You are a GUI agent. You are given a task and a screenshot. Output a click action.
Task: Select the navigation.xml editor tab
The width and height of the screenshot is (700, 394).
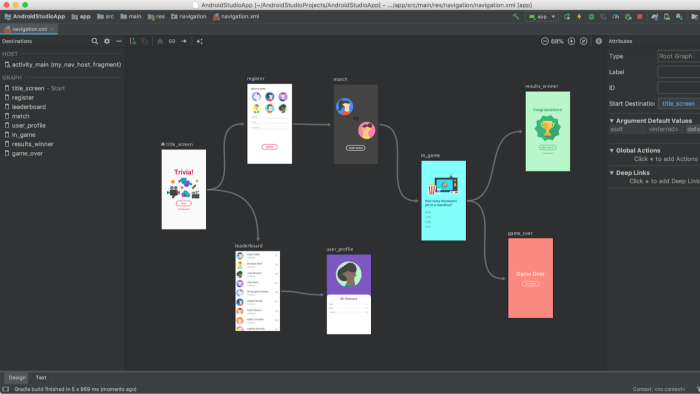pyautogui.click(x=29, y=29)
